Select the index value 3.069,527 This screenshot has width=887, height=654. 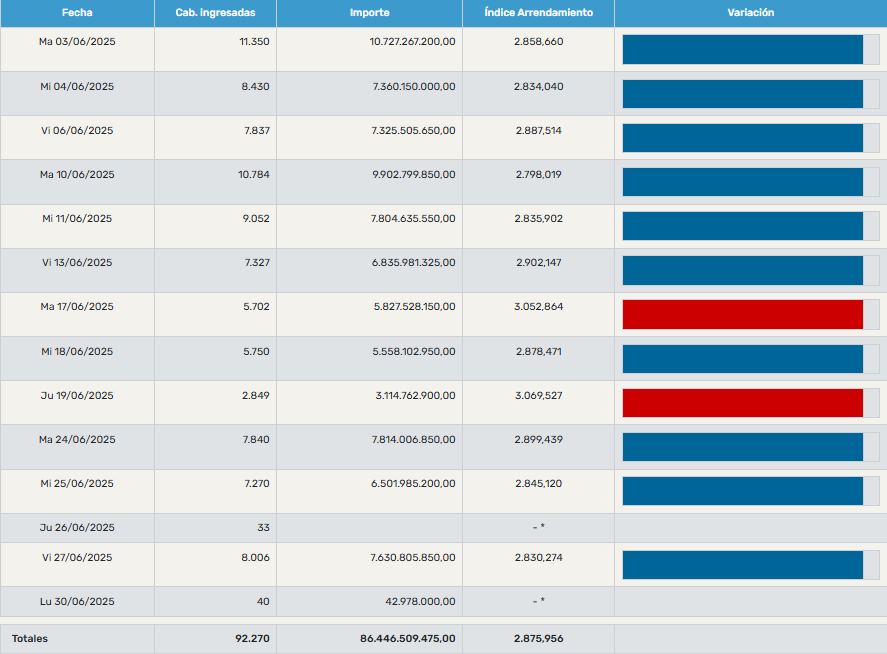pos(539,396)
